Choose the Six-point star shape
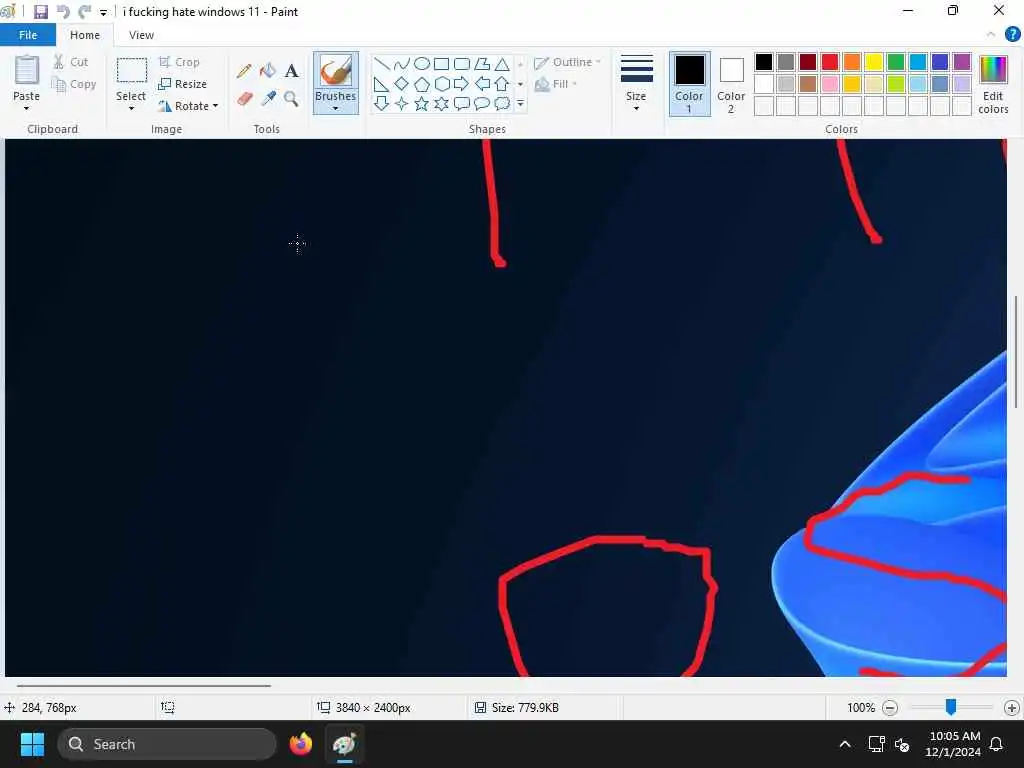Viewport: 1024px width, 768px height. [441, 103]
